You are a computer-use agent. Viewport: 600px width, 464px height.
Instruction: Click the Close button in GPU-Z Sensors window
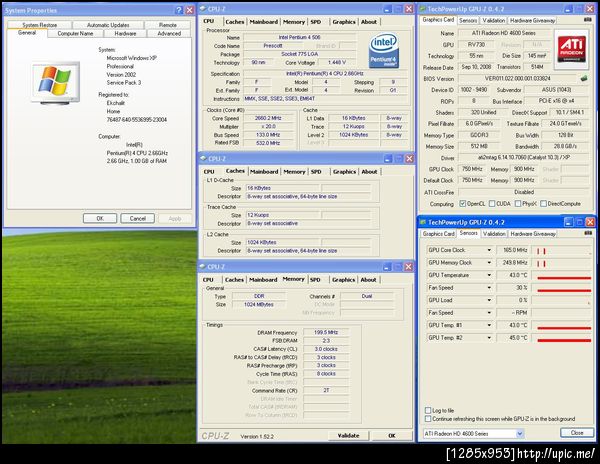coord(577,433)
